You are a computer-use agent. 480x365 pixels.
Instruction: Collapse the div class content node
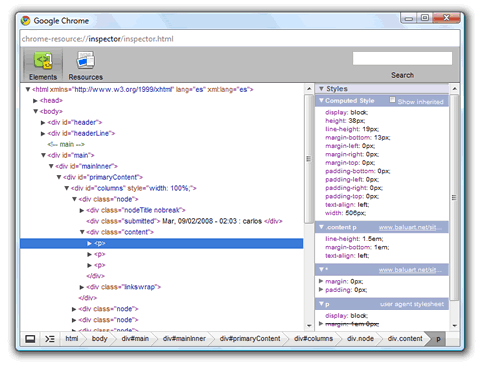(82, 232)
